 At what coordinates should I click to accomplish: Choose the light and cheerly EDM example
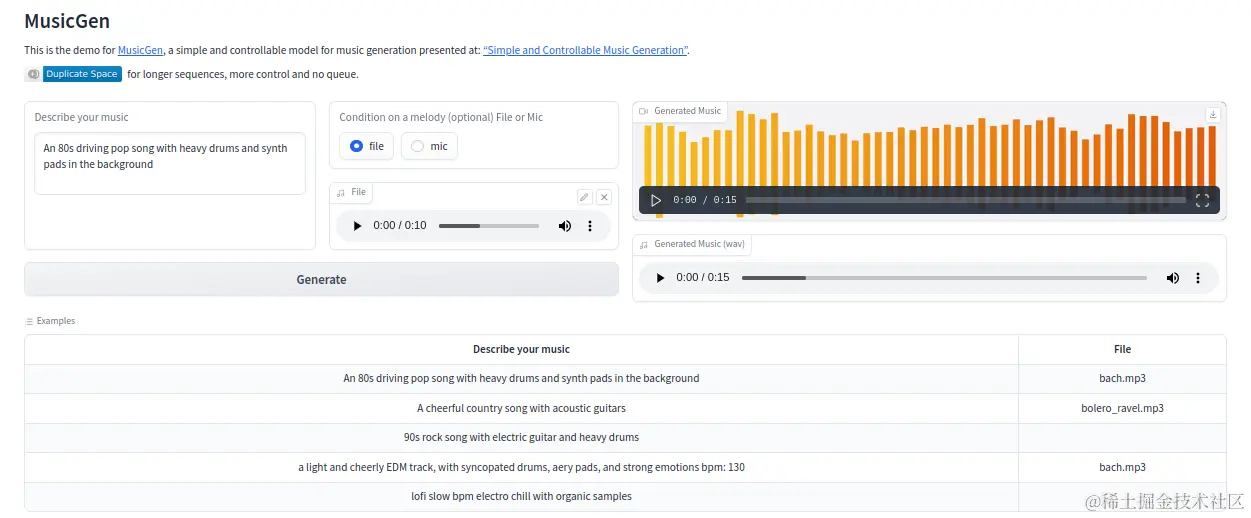(x=521, y=467)
